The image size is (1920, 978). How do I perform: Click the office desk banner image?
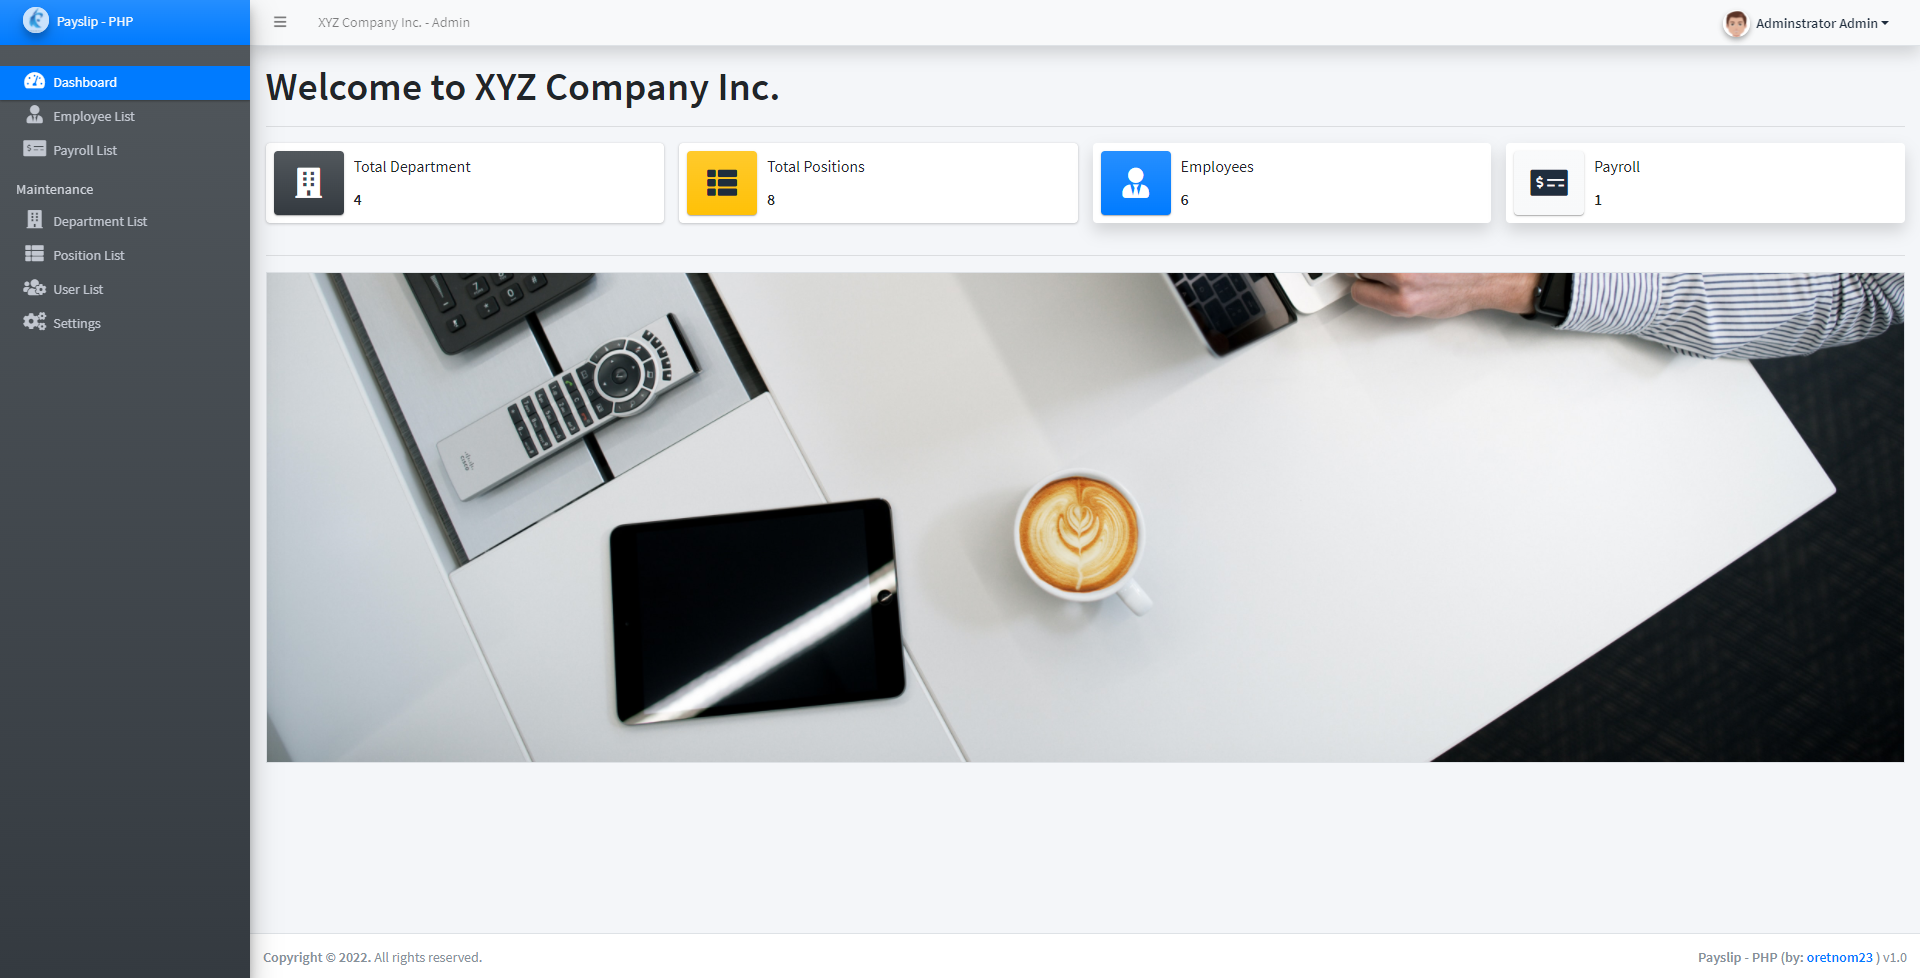[x=1085, y=517]
